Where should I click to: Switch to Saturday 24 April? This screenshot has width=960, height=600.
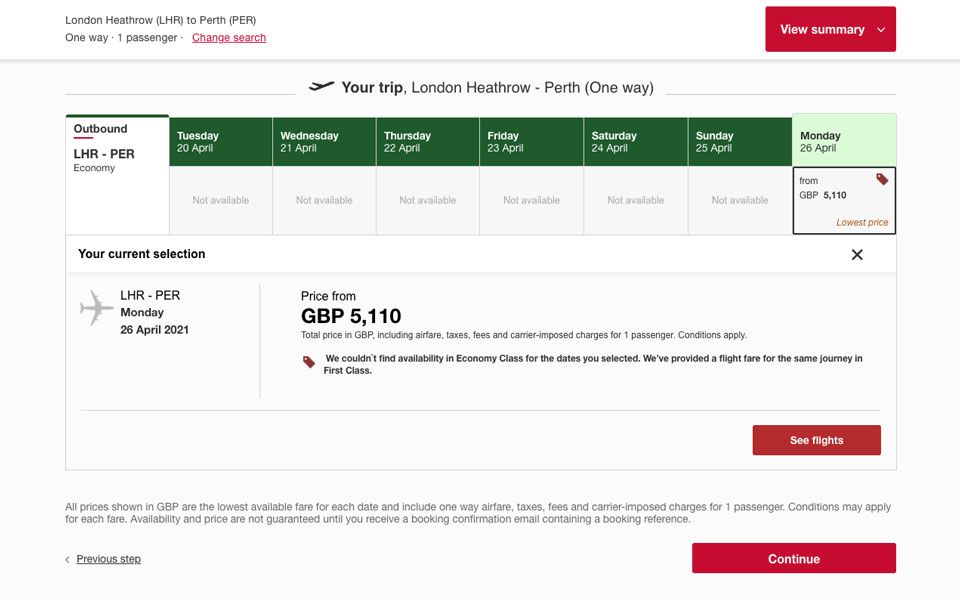point(636,142)
